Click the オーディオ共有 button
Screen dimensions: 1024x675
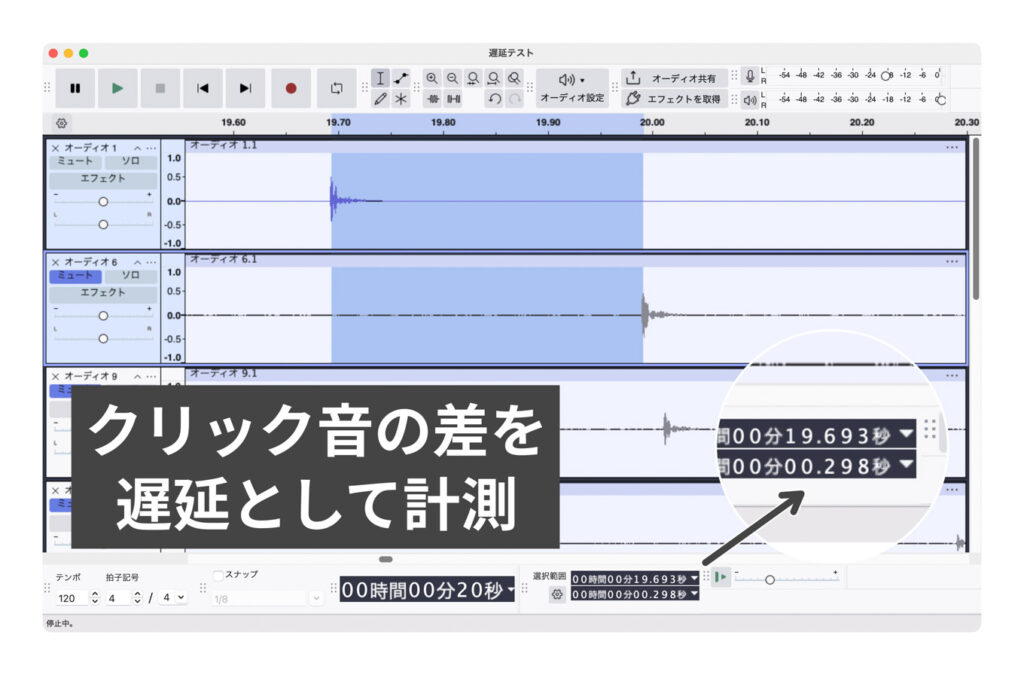[677, 76]
